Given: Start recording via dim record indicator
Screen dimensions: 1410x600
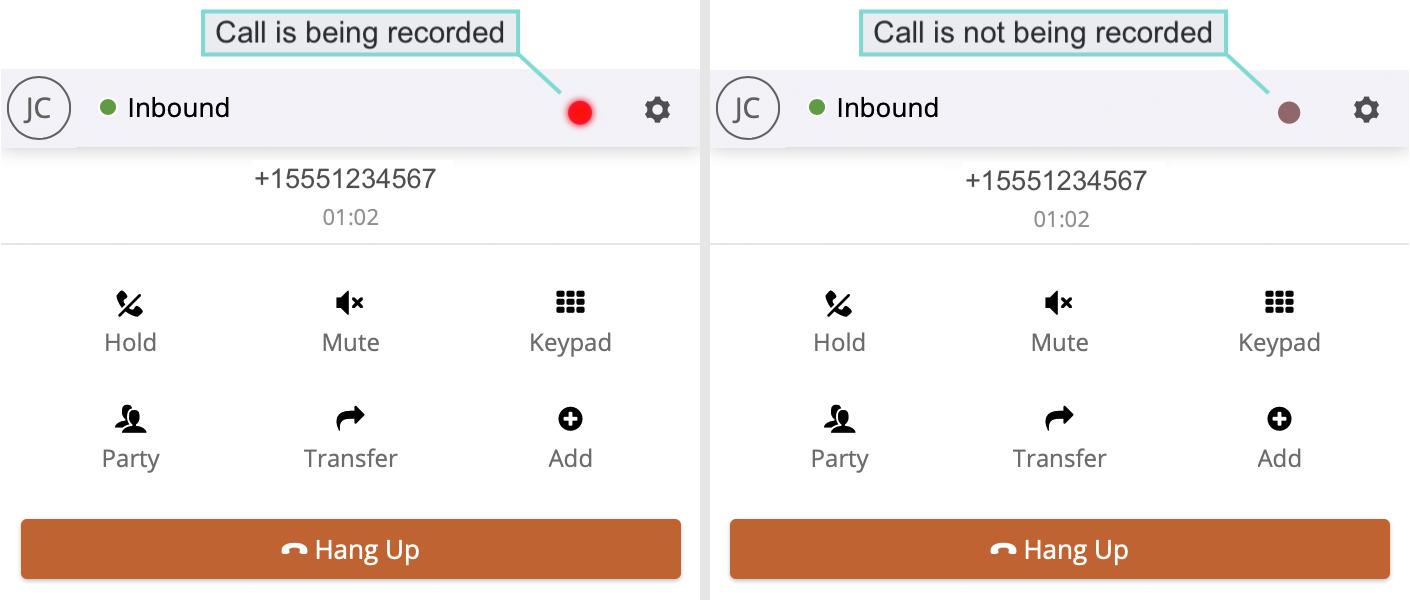Looking at the screenshot, I should (1289, 113).
